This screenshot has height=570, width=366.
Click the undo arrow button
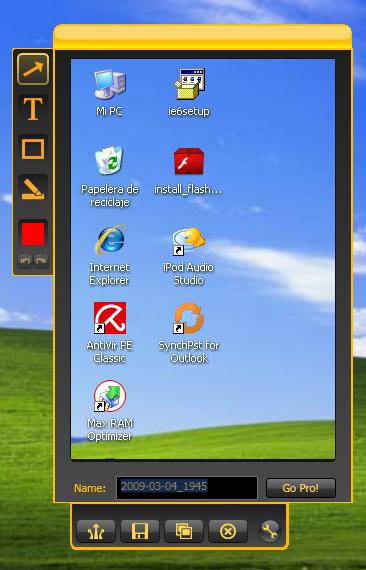[25, 261]
